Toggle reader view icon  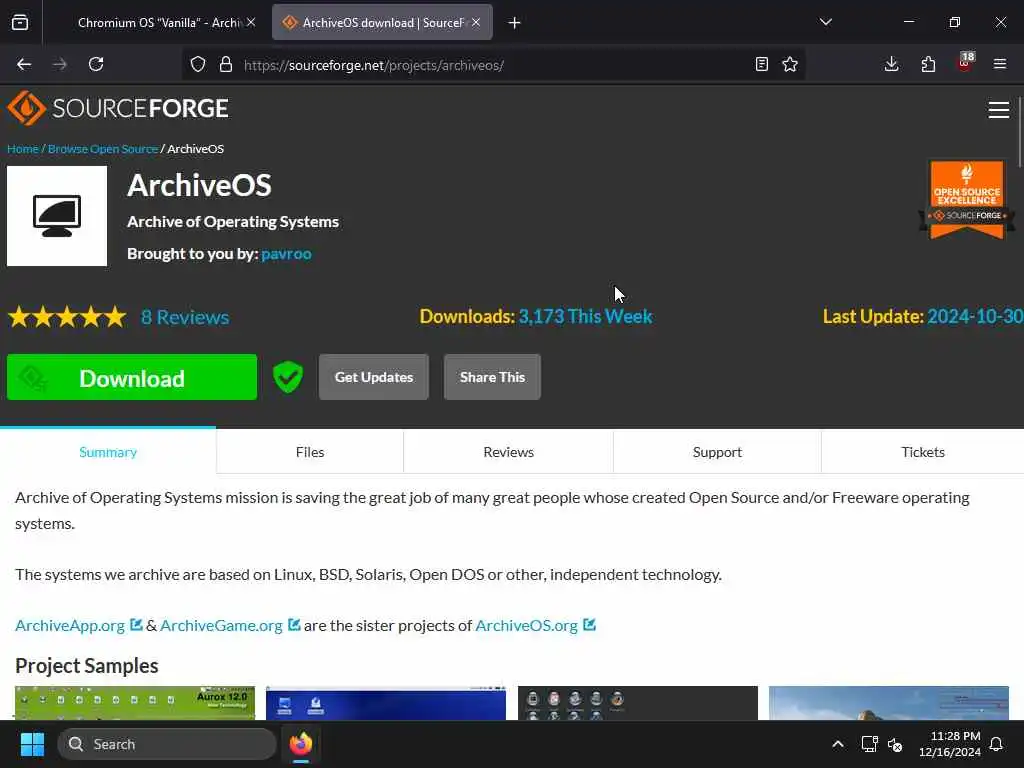(x=761, y=64)
